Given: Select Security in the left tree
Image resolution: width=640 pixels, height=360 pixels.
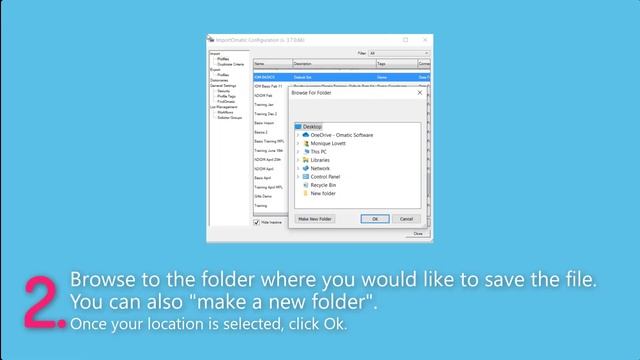Looking at the screenshot, I should point(224,91).
